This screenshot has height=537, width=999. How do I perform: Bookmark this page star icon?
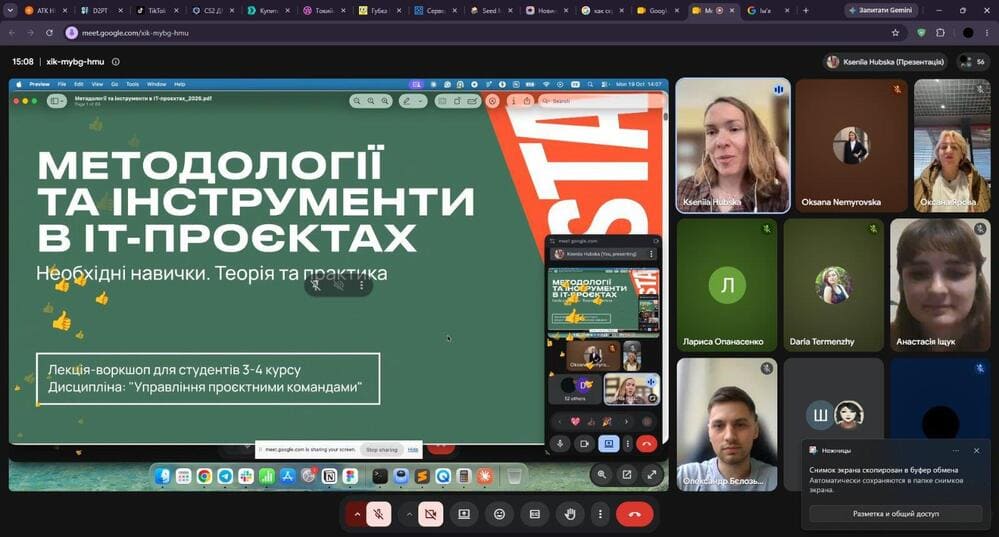coord(896,32)
